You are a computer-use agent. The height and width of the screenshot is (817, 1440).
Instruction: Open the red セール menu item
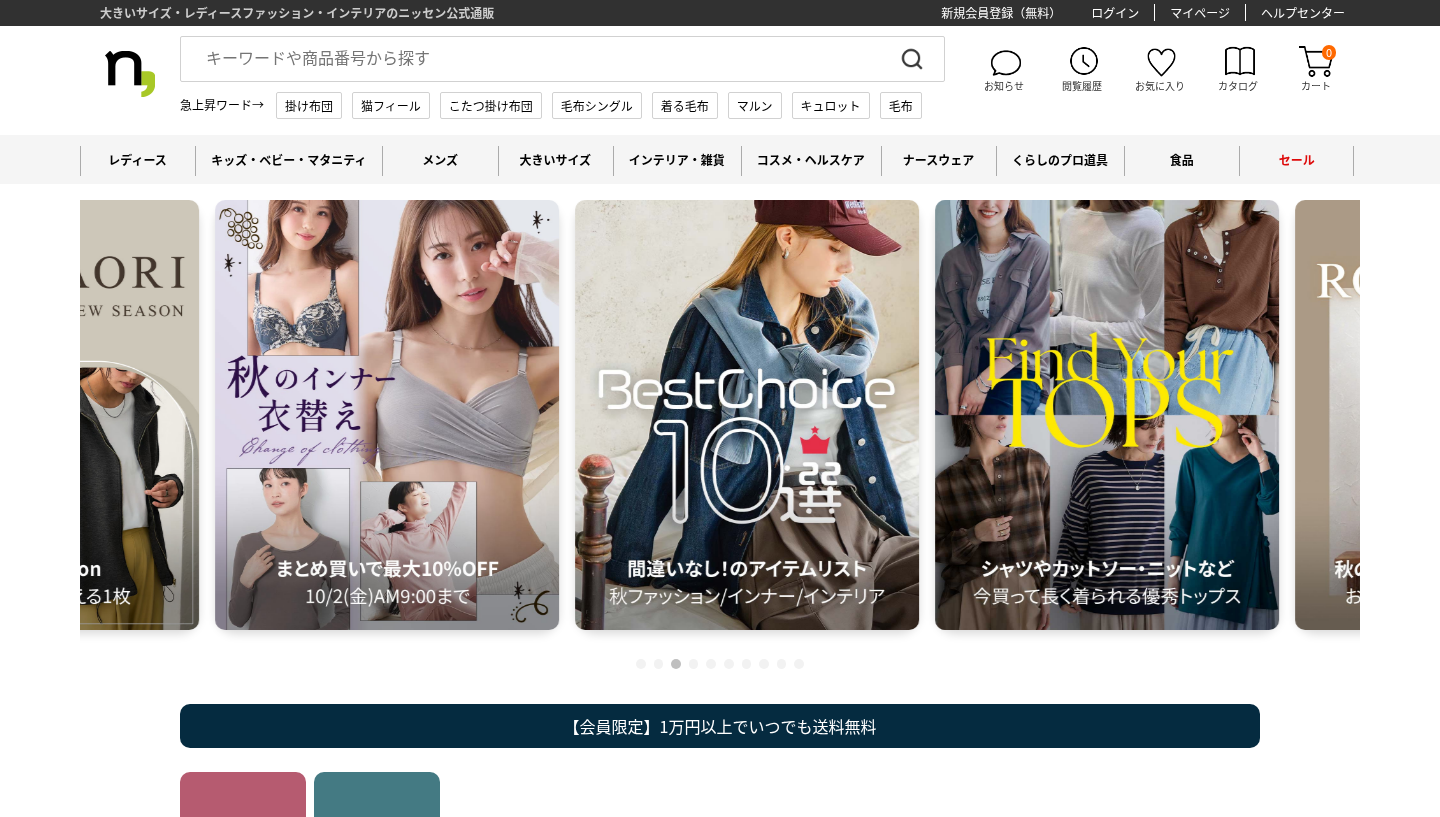click(1296, 160)
